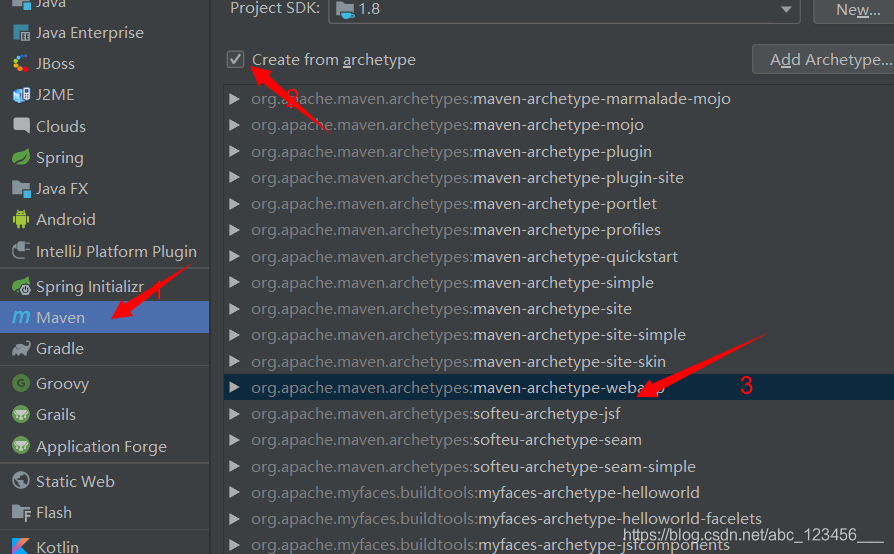
Task: Expand the myfaces-archetype-helloworld arrow
Action: [x=234, y=492]
